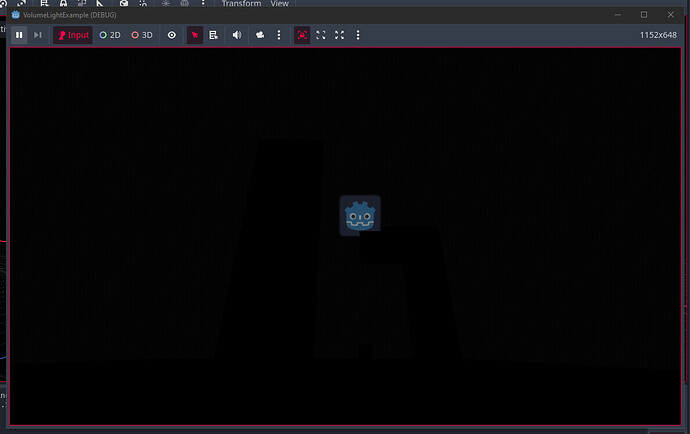Screen dimensions: 690x434
Task: Advance one frame with the next-frame button
Action: pos(38,35)
